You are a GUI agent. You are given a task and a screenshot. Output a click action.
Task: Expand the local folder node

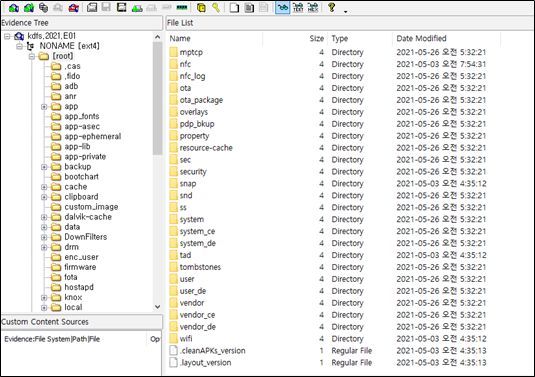[x=44, y=307]
